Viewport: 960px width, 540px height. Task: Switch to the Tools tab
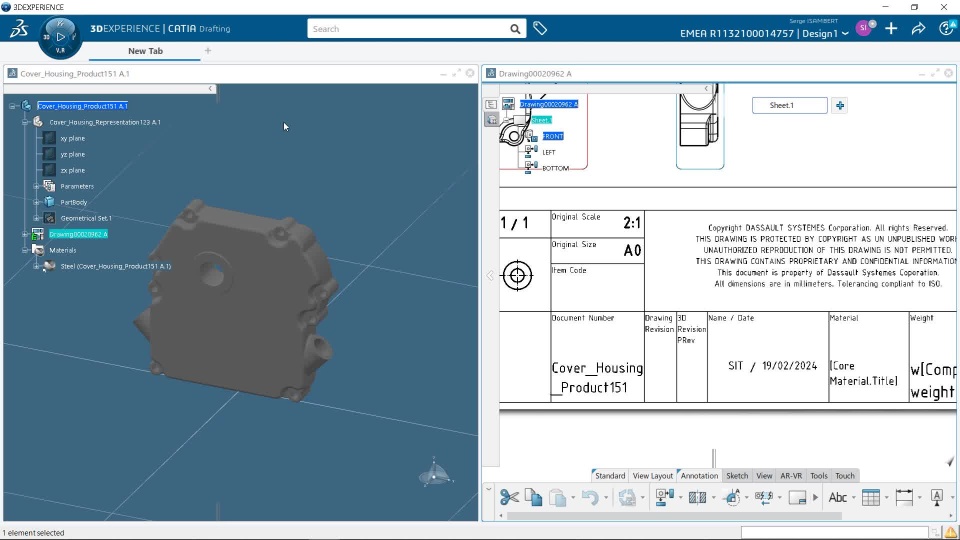[818, 476]
